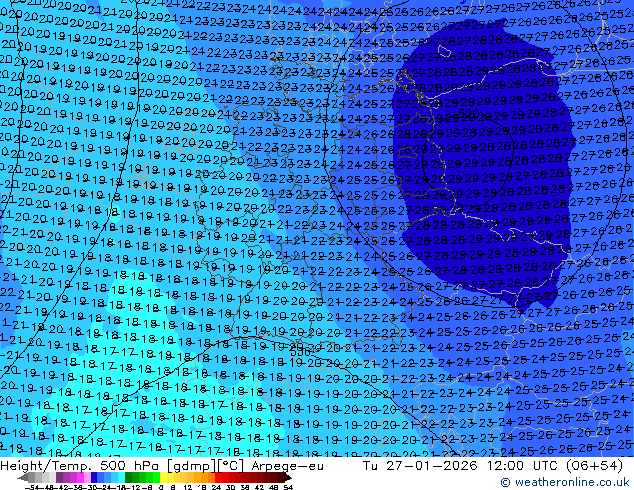Click the "500 hPa" pressure level label

click(x=131, y=466)
